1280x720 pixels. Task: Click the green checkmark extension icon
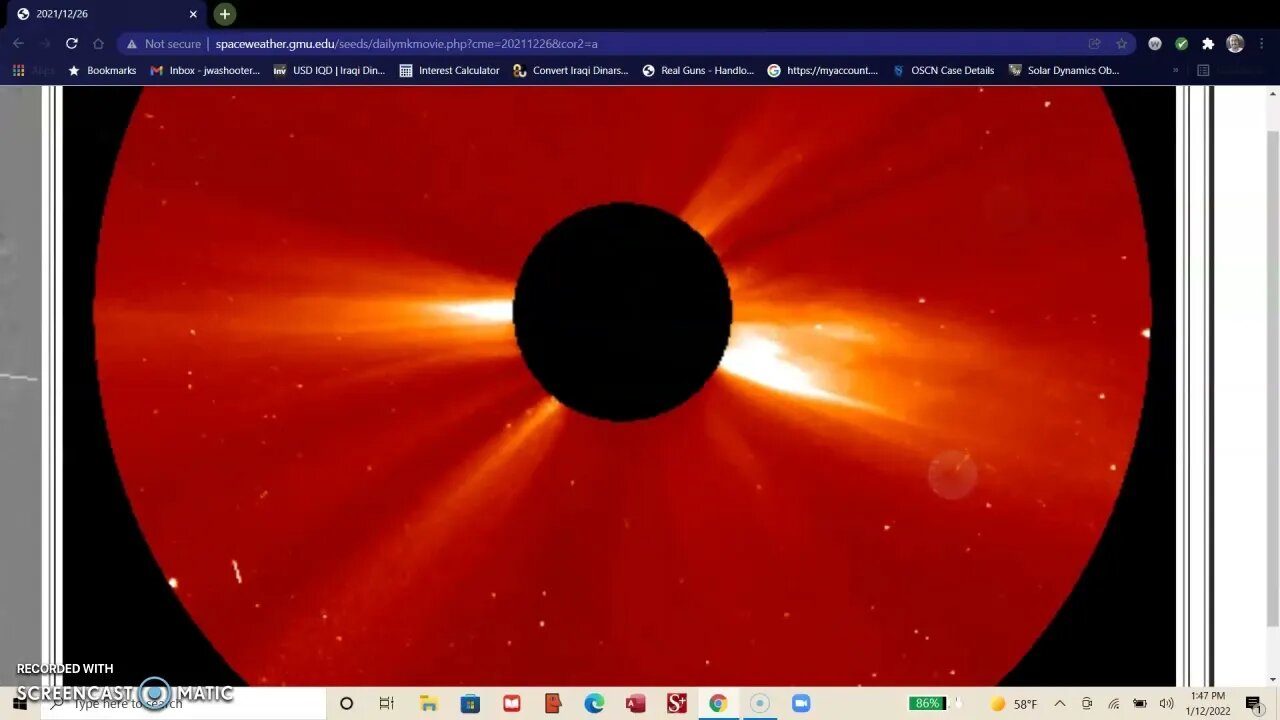(1181, 44)
